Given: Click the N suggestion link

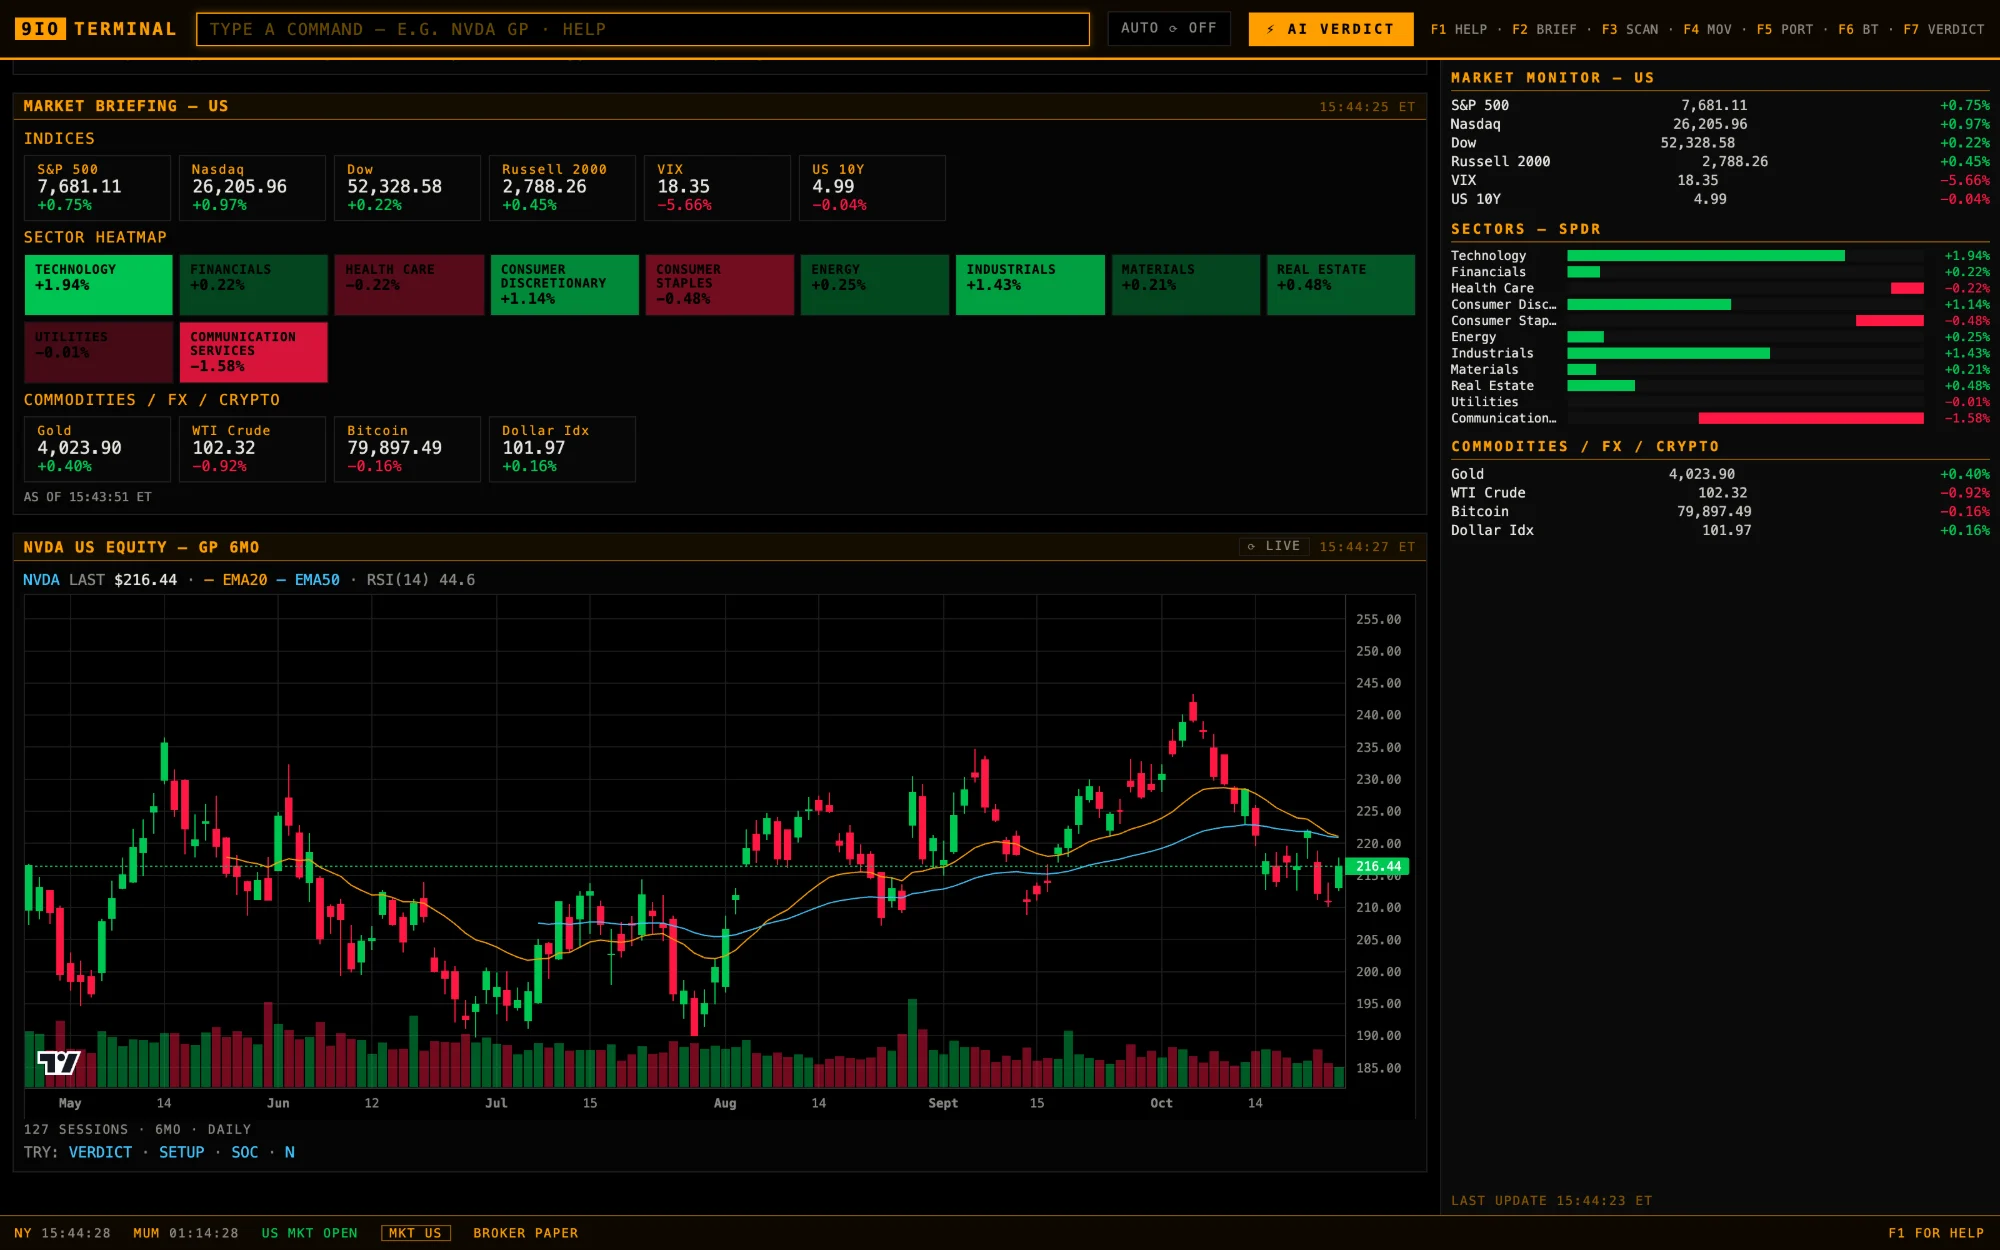Looking at the screenshot, I should click(290, 1152).
